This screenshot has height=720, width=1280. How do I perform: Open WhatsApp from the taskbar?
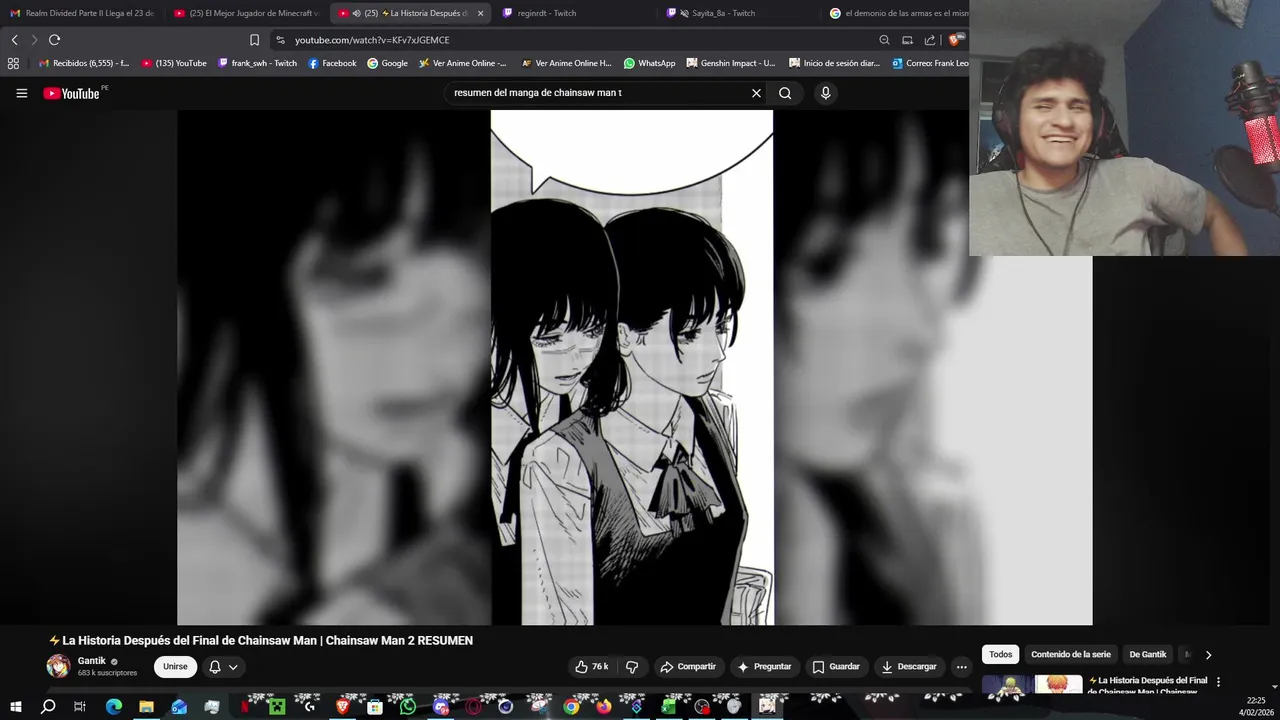pyautogui.click(x=408, y=706)
